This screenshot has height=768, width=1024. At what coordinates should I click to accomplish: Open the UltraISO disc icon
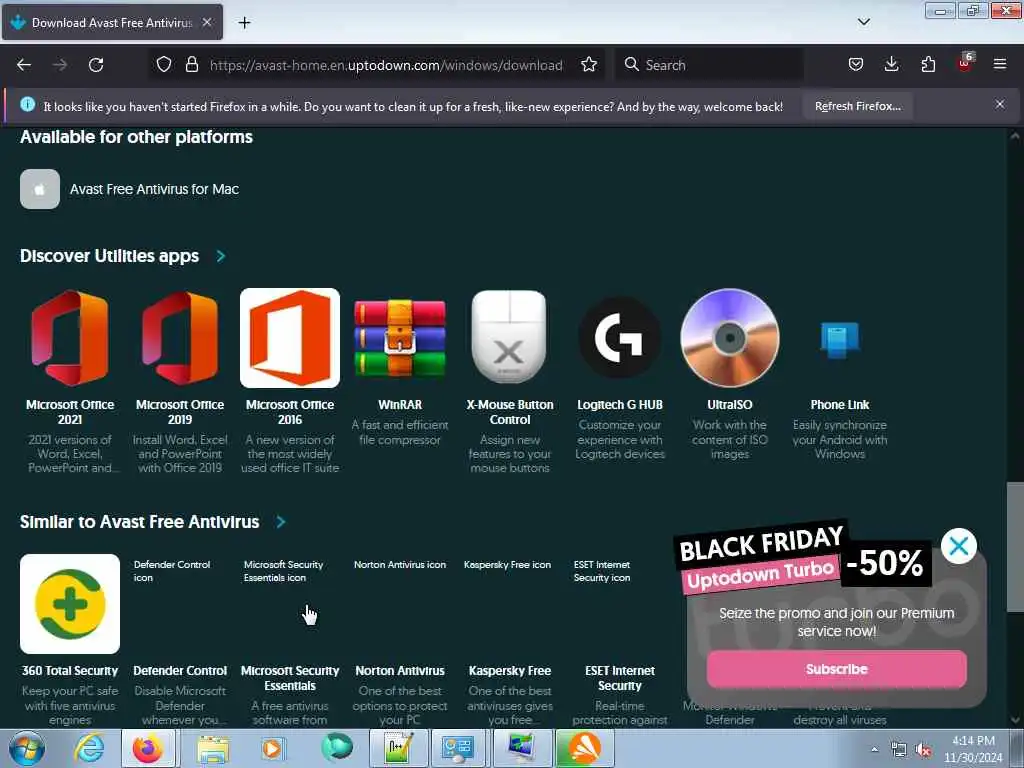729,338
